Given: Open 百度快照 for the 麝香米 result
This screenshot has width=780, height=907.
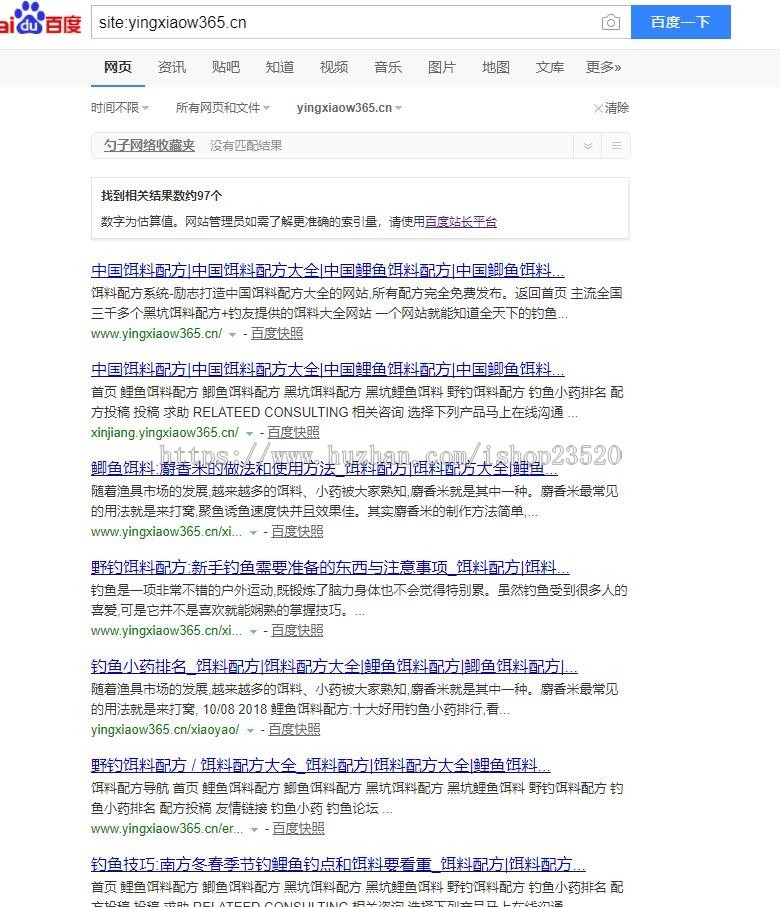Looking at the screenshot, I should [297, 532].
